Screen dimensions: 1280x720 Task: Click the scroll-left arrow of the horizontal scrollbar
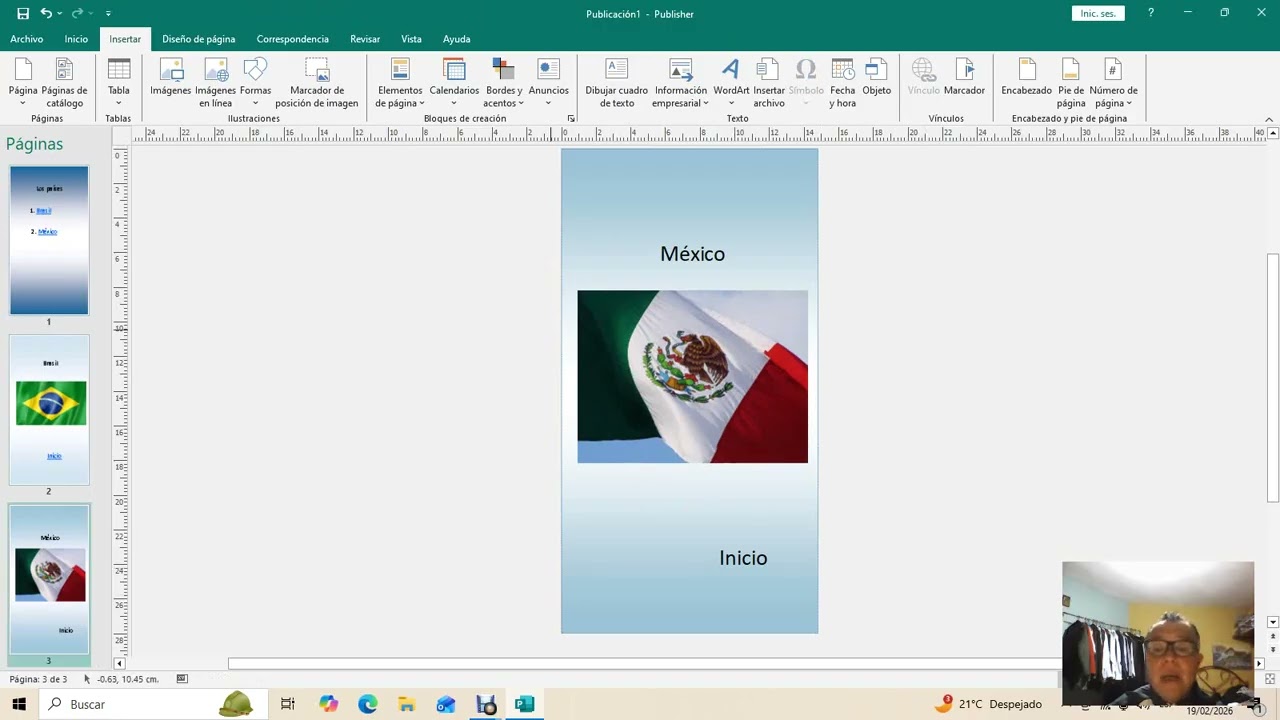[x=119, y=664]
